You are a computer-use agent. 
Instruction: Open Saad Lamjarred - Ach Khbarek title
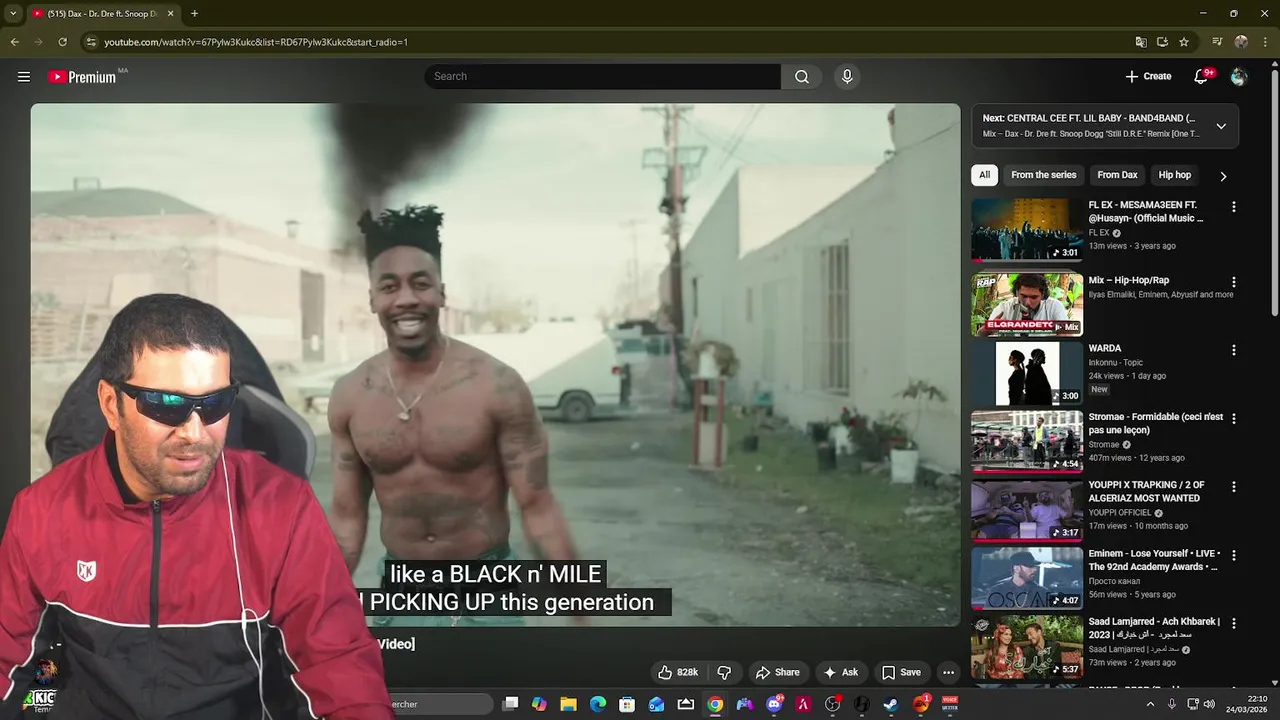[1154, 628]
